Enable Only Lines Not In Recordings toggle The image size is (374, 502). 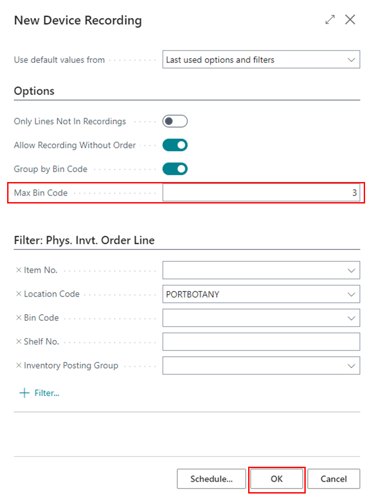175,121
